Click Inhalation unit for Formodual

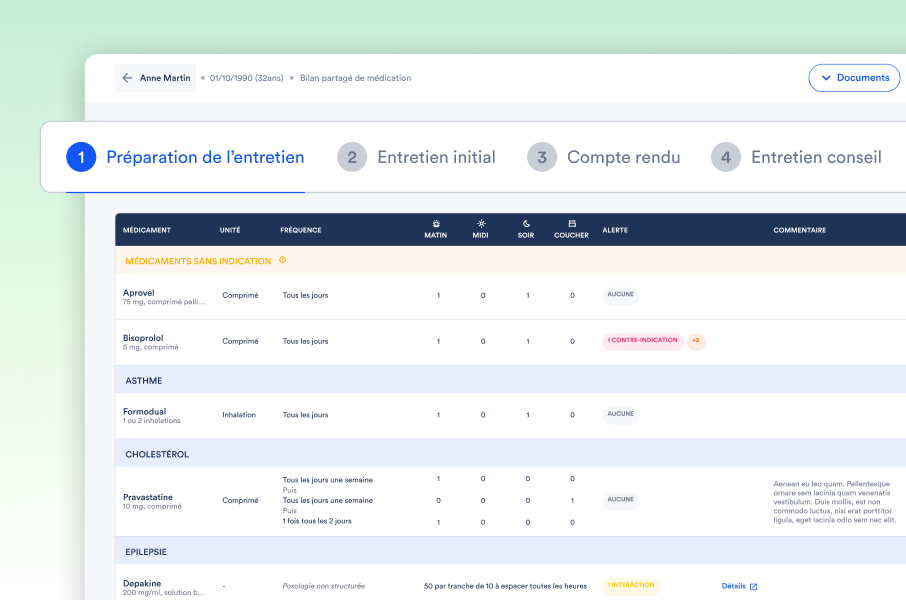[x=239, y=415]
